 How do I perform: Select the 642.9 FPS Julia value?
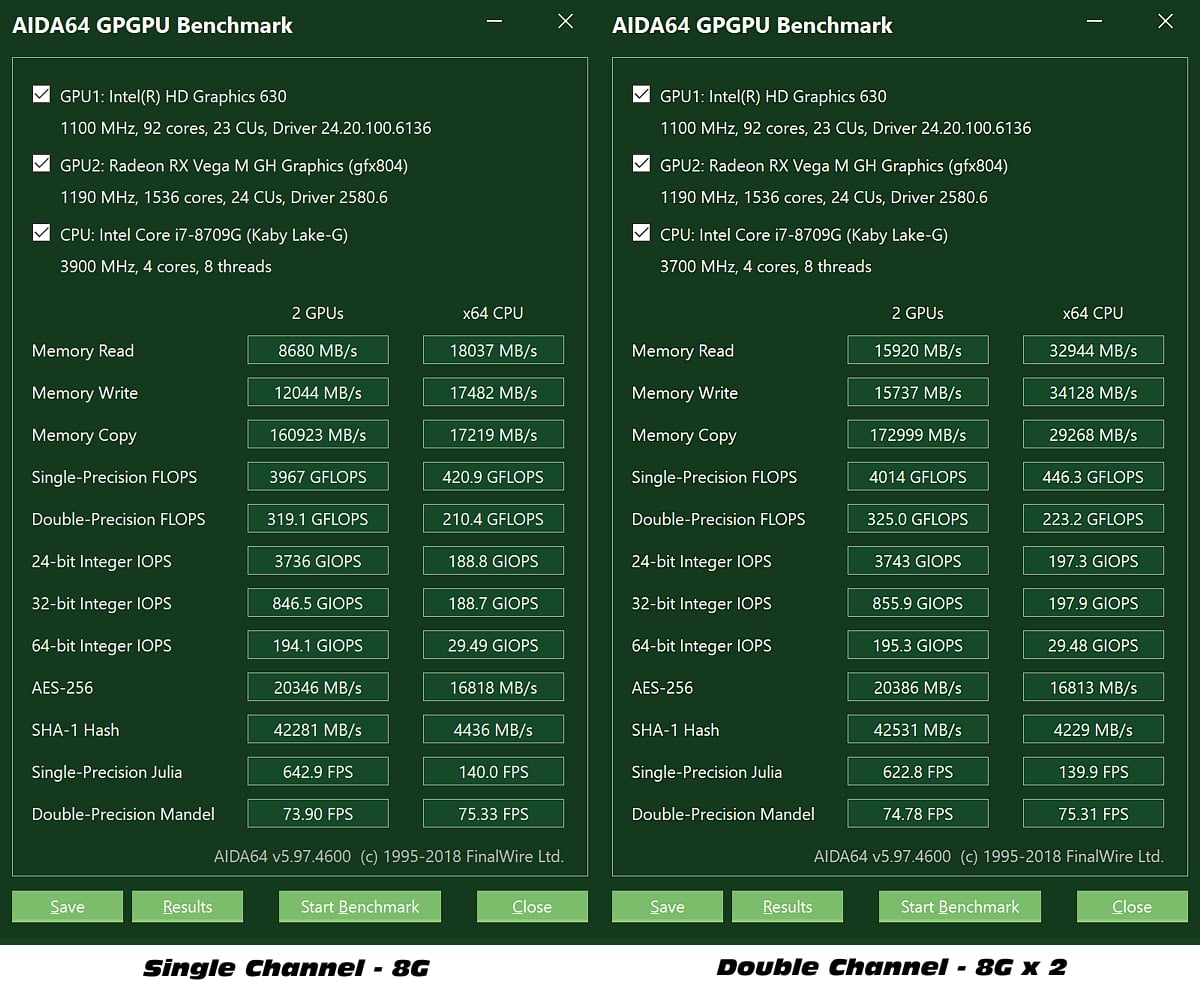[318, 771]
